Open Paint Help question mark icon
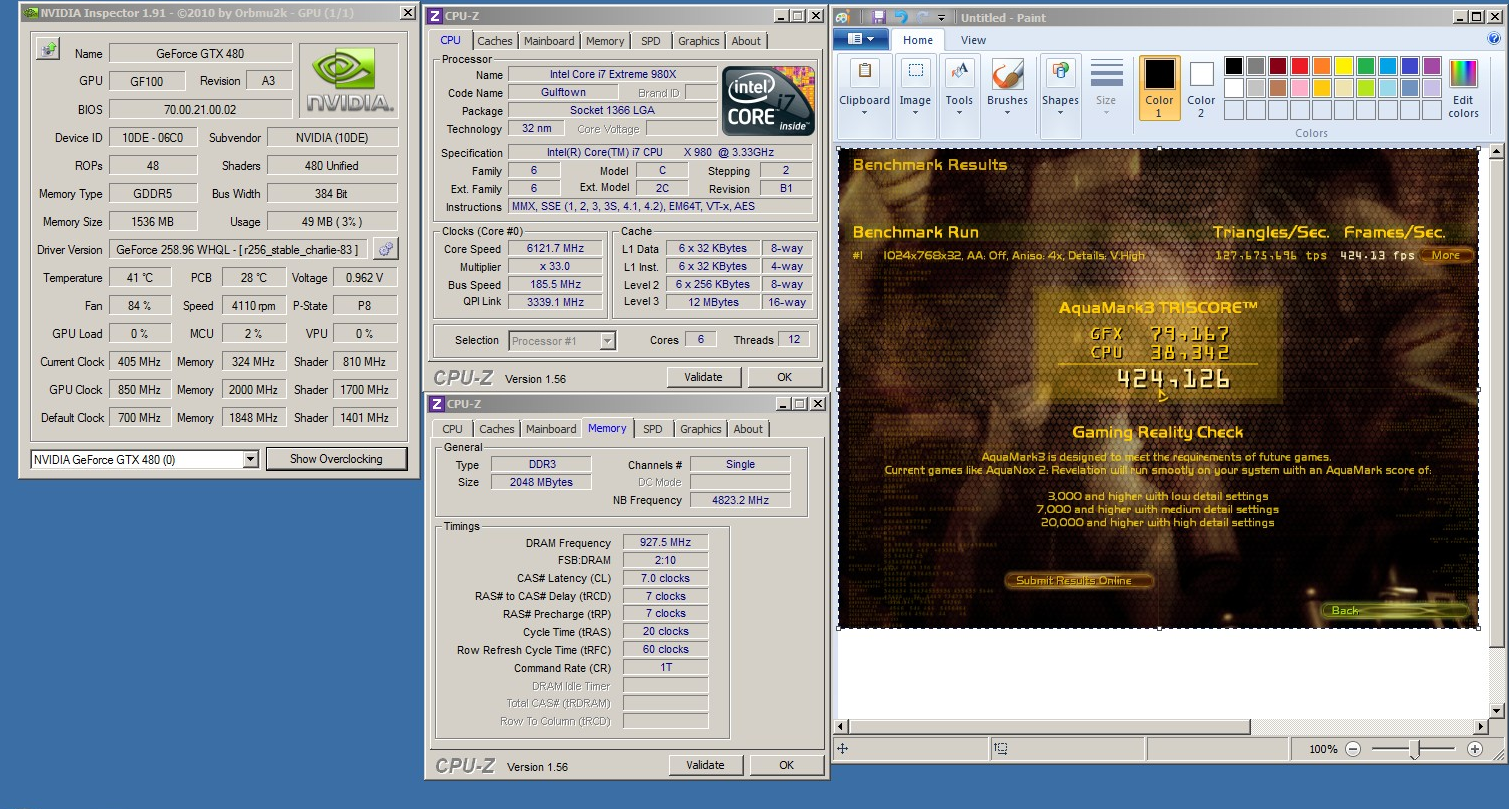 (1494, 39)
